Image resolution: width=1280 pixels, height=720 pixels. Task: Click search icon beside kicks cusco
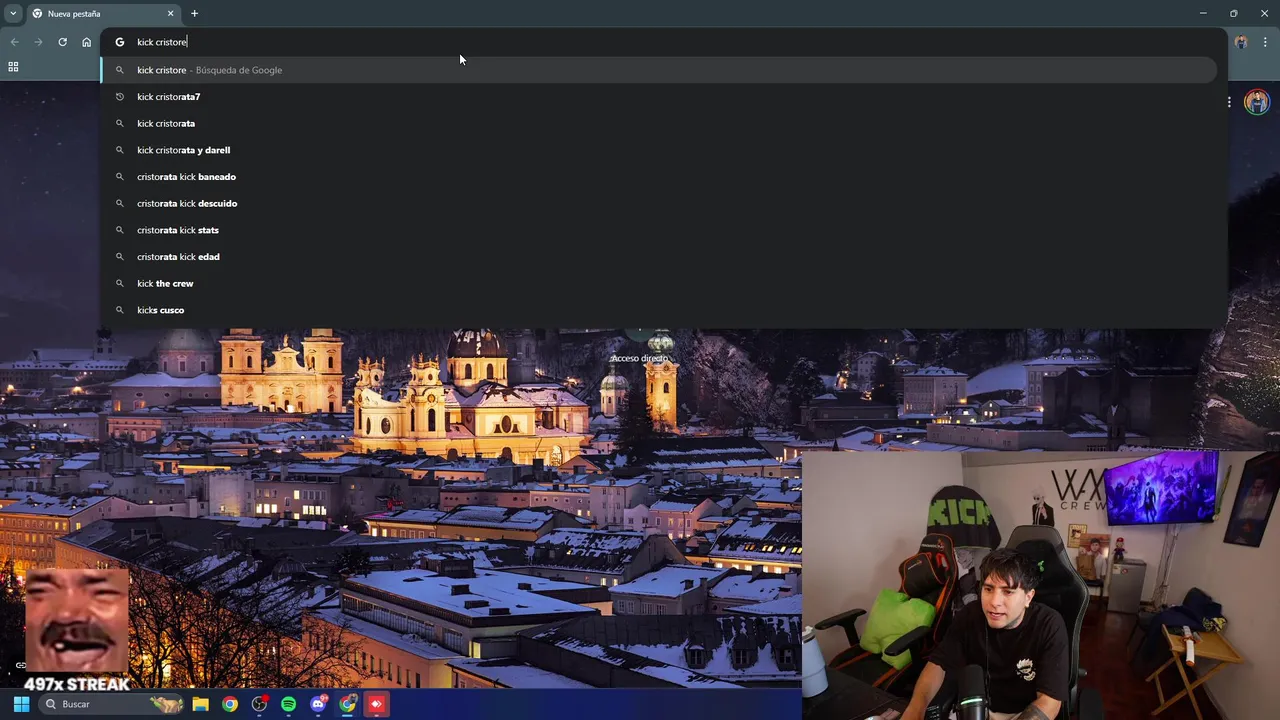120,310
